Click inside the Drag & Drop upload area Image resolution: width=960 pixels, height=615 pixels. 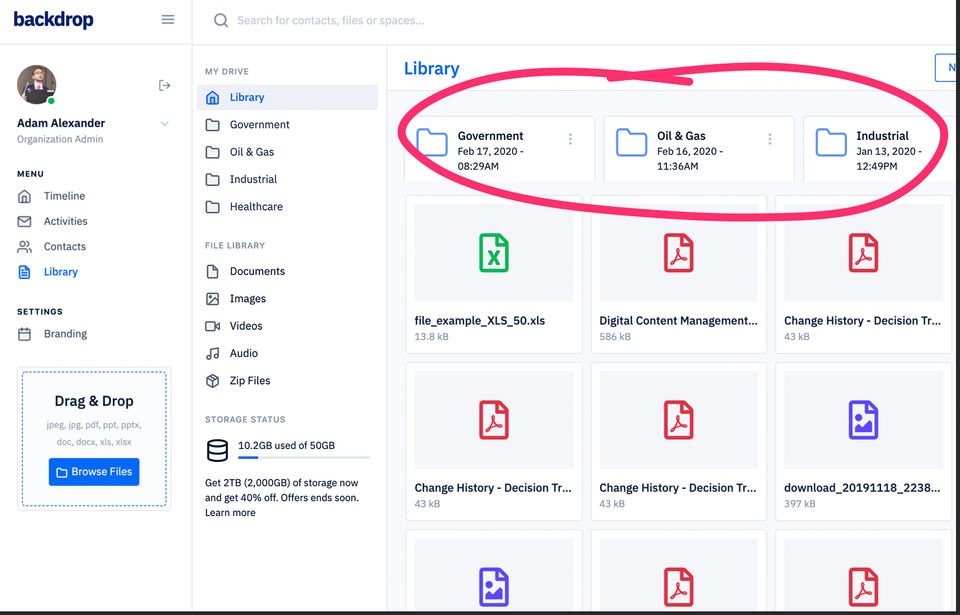[94, 439]
